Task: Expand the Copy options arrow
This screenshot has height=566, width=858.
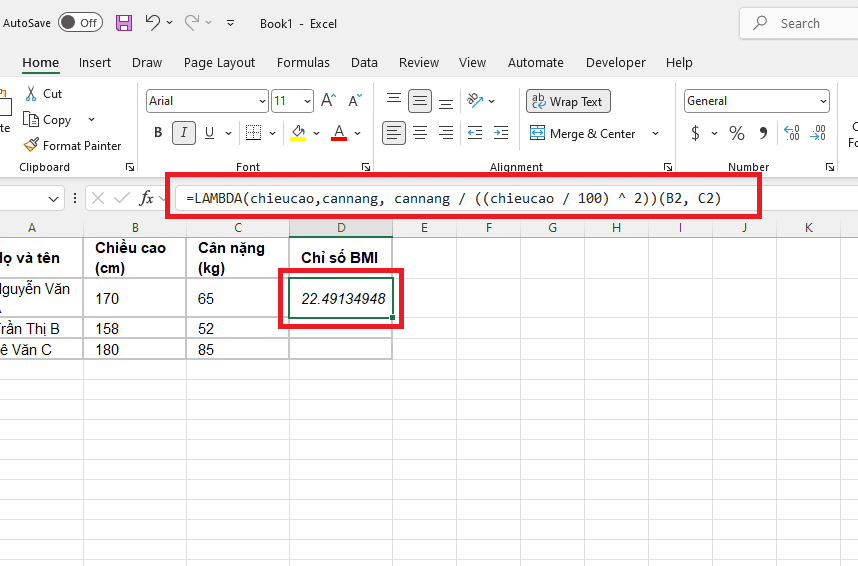Action: (x=91, y=119)
